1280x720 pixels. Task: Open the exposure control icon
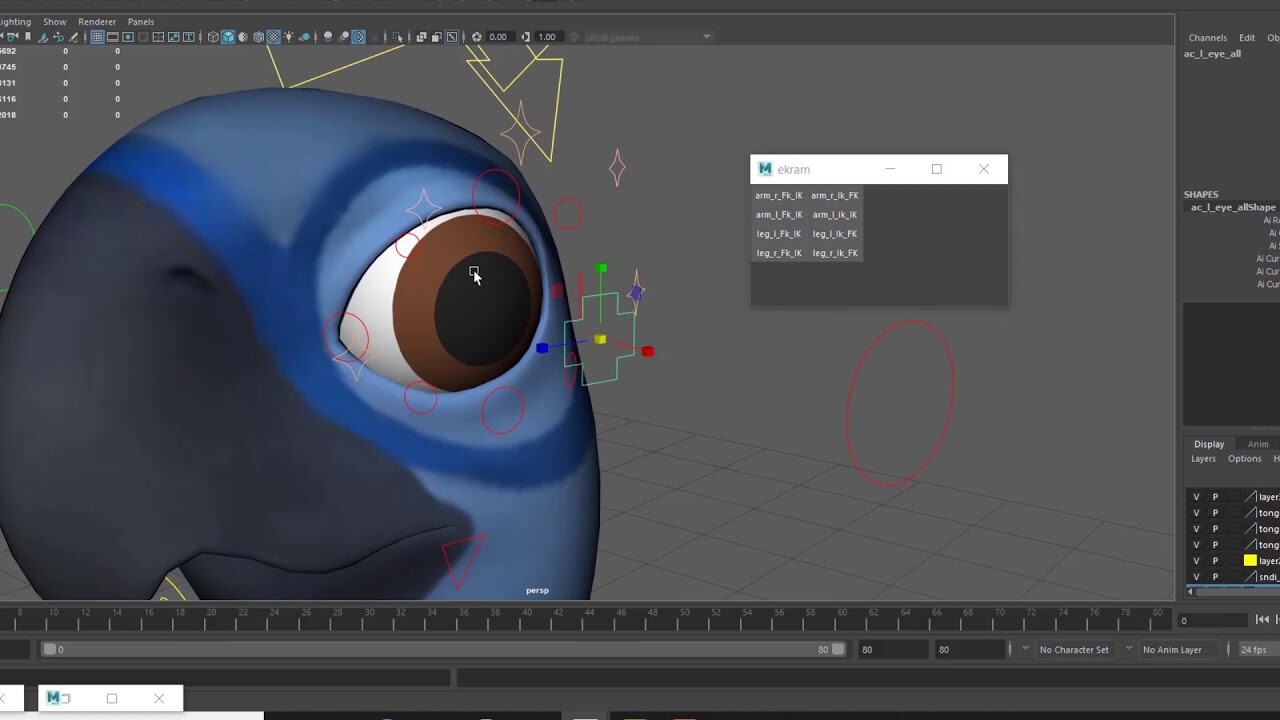click(477, 36)
